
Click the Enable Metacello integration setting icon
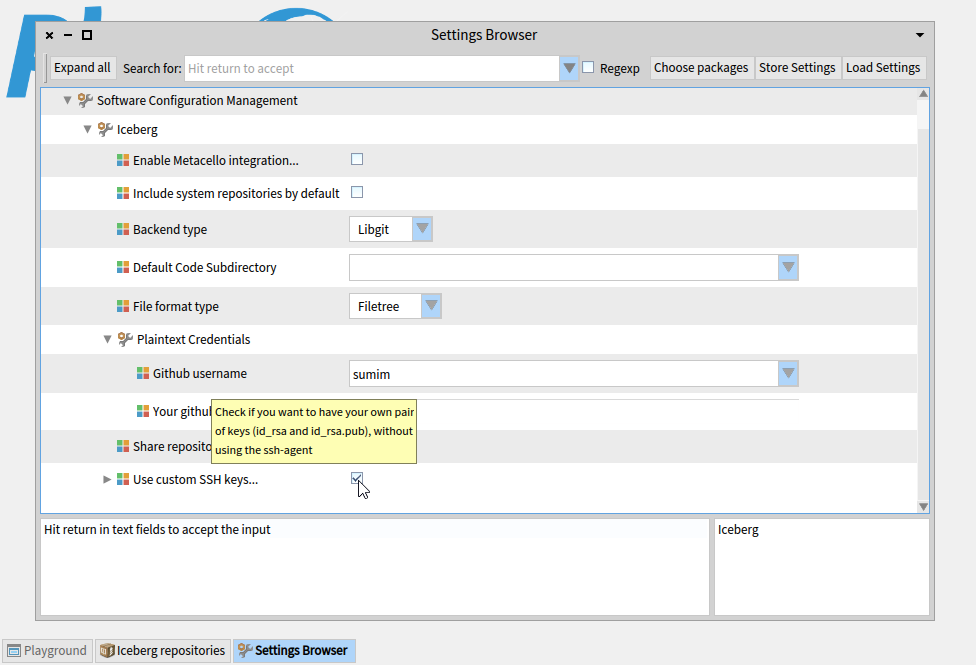(x=123, y=161)
